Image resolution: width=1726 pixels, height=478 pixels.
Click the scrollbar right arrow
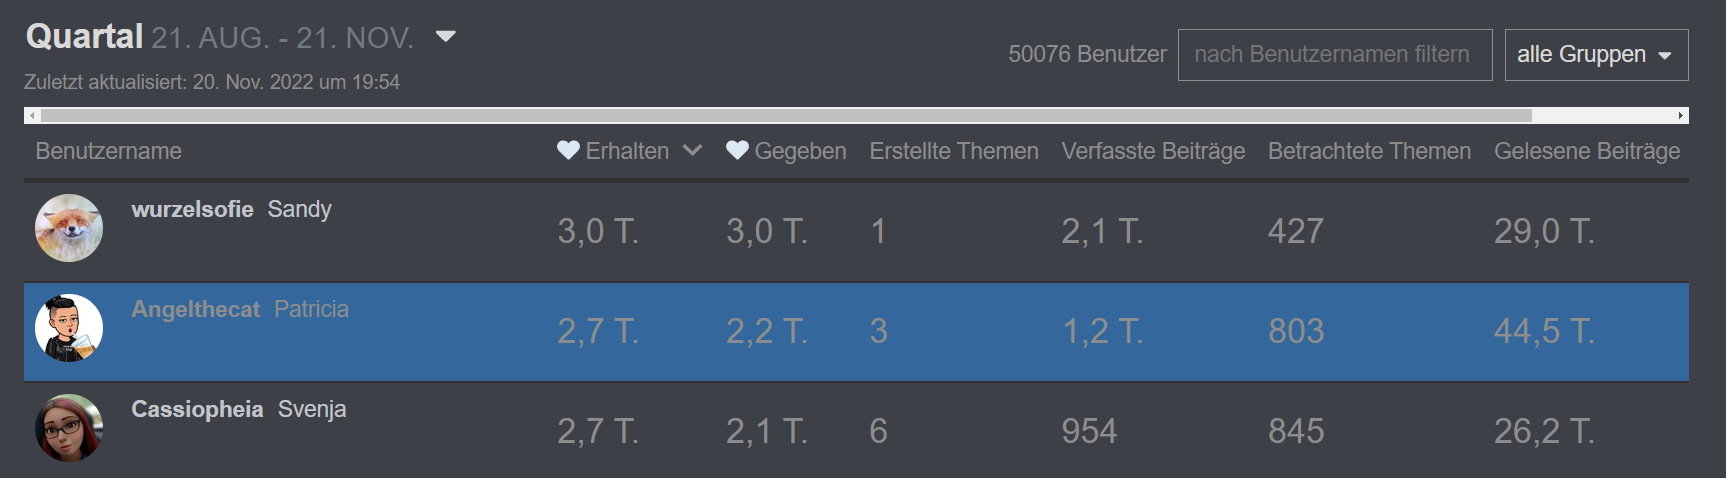tap(1681, 116)
